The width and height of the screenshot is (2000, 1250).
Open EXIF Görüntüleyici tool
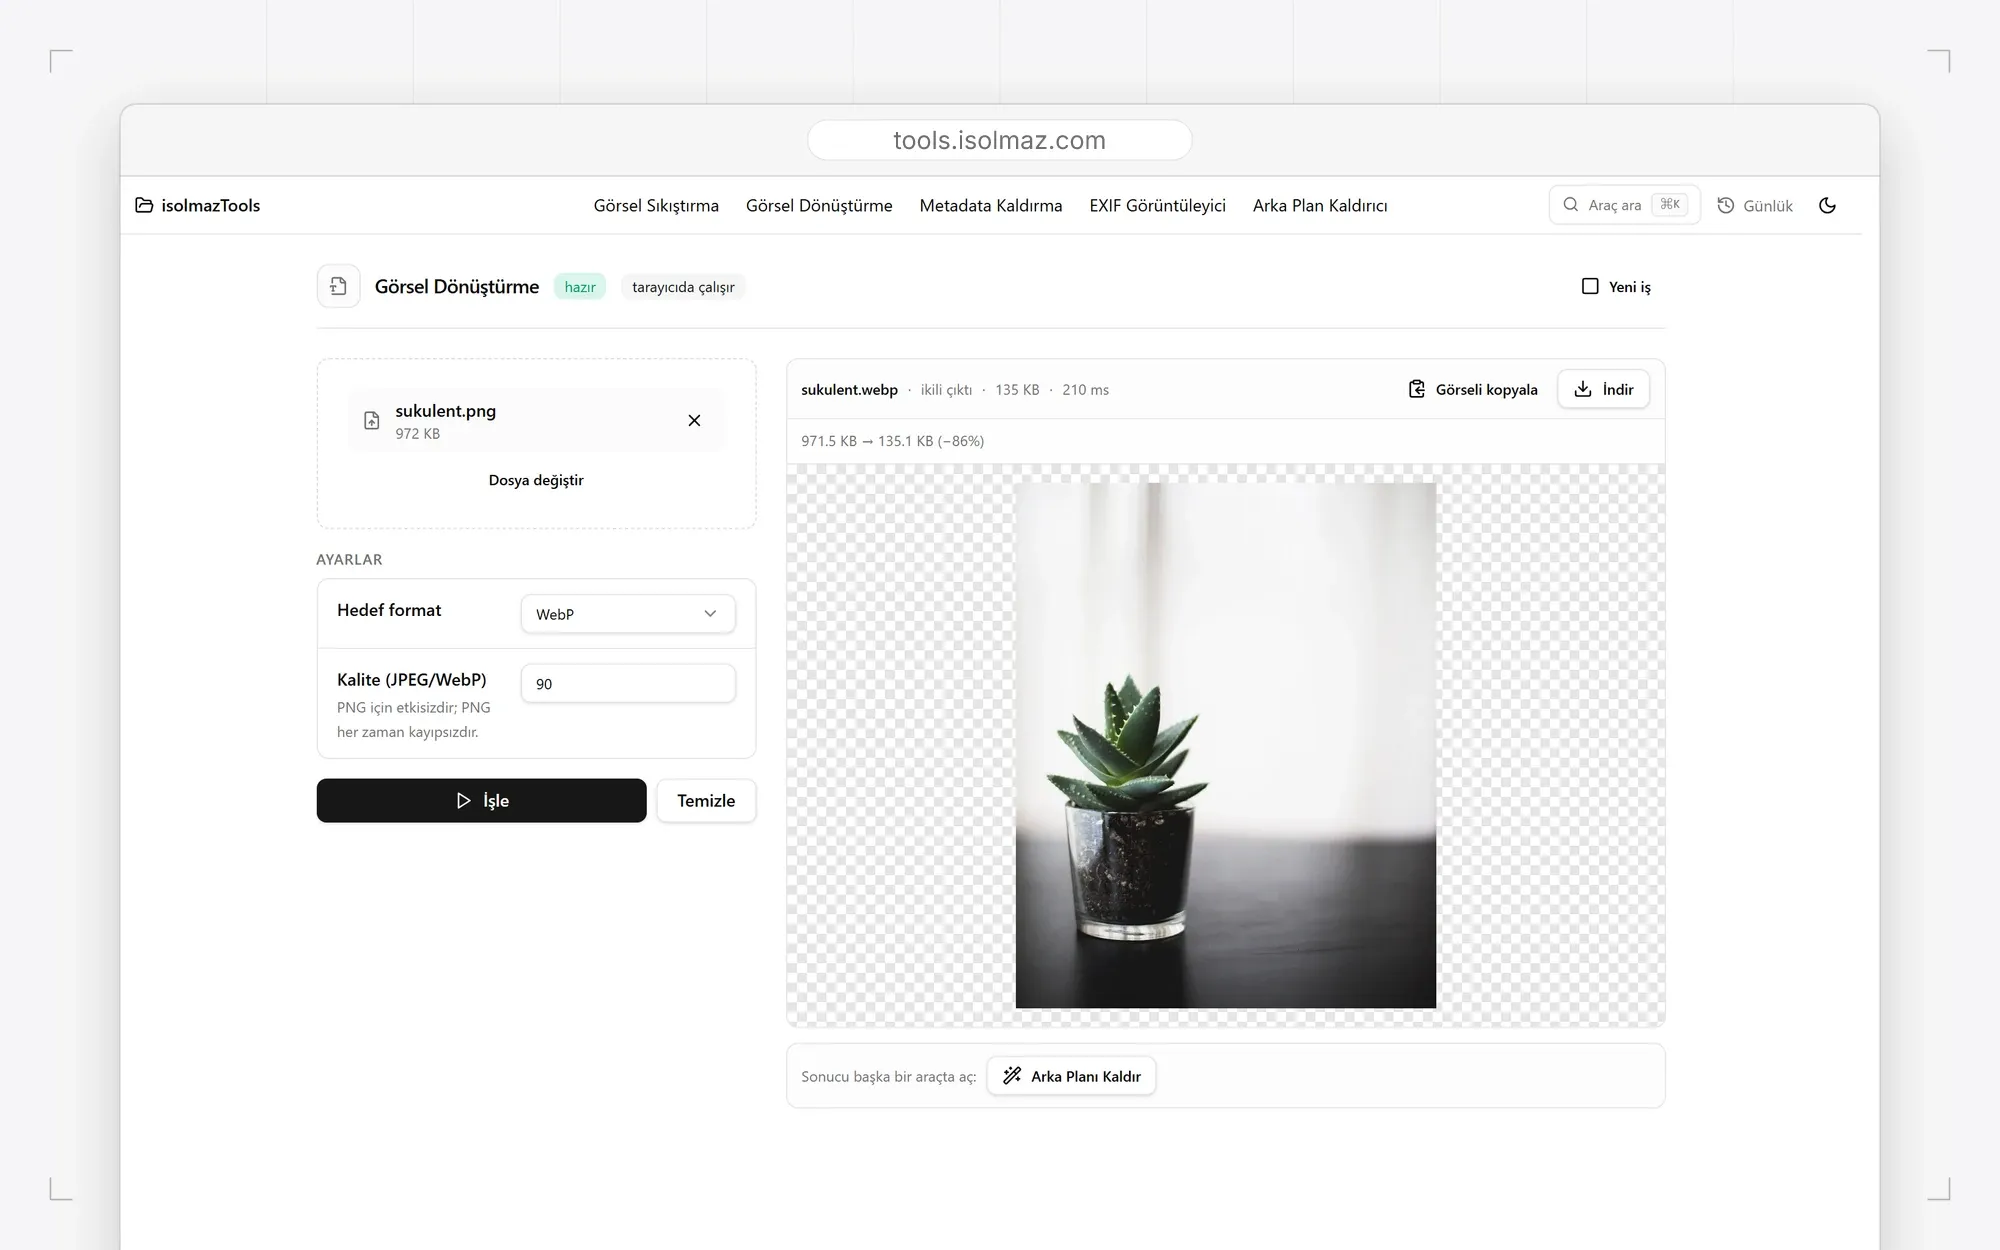(1157, 205)
